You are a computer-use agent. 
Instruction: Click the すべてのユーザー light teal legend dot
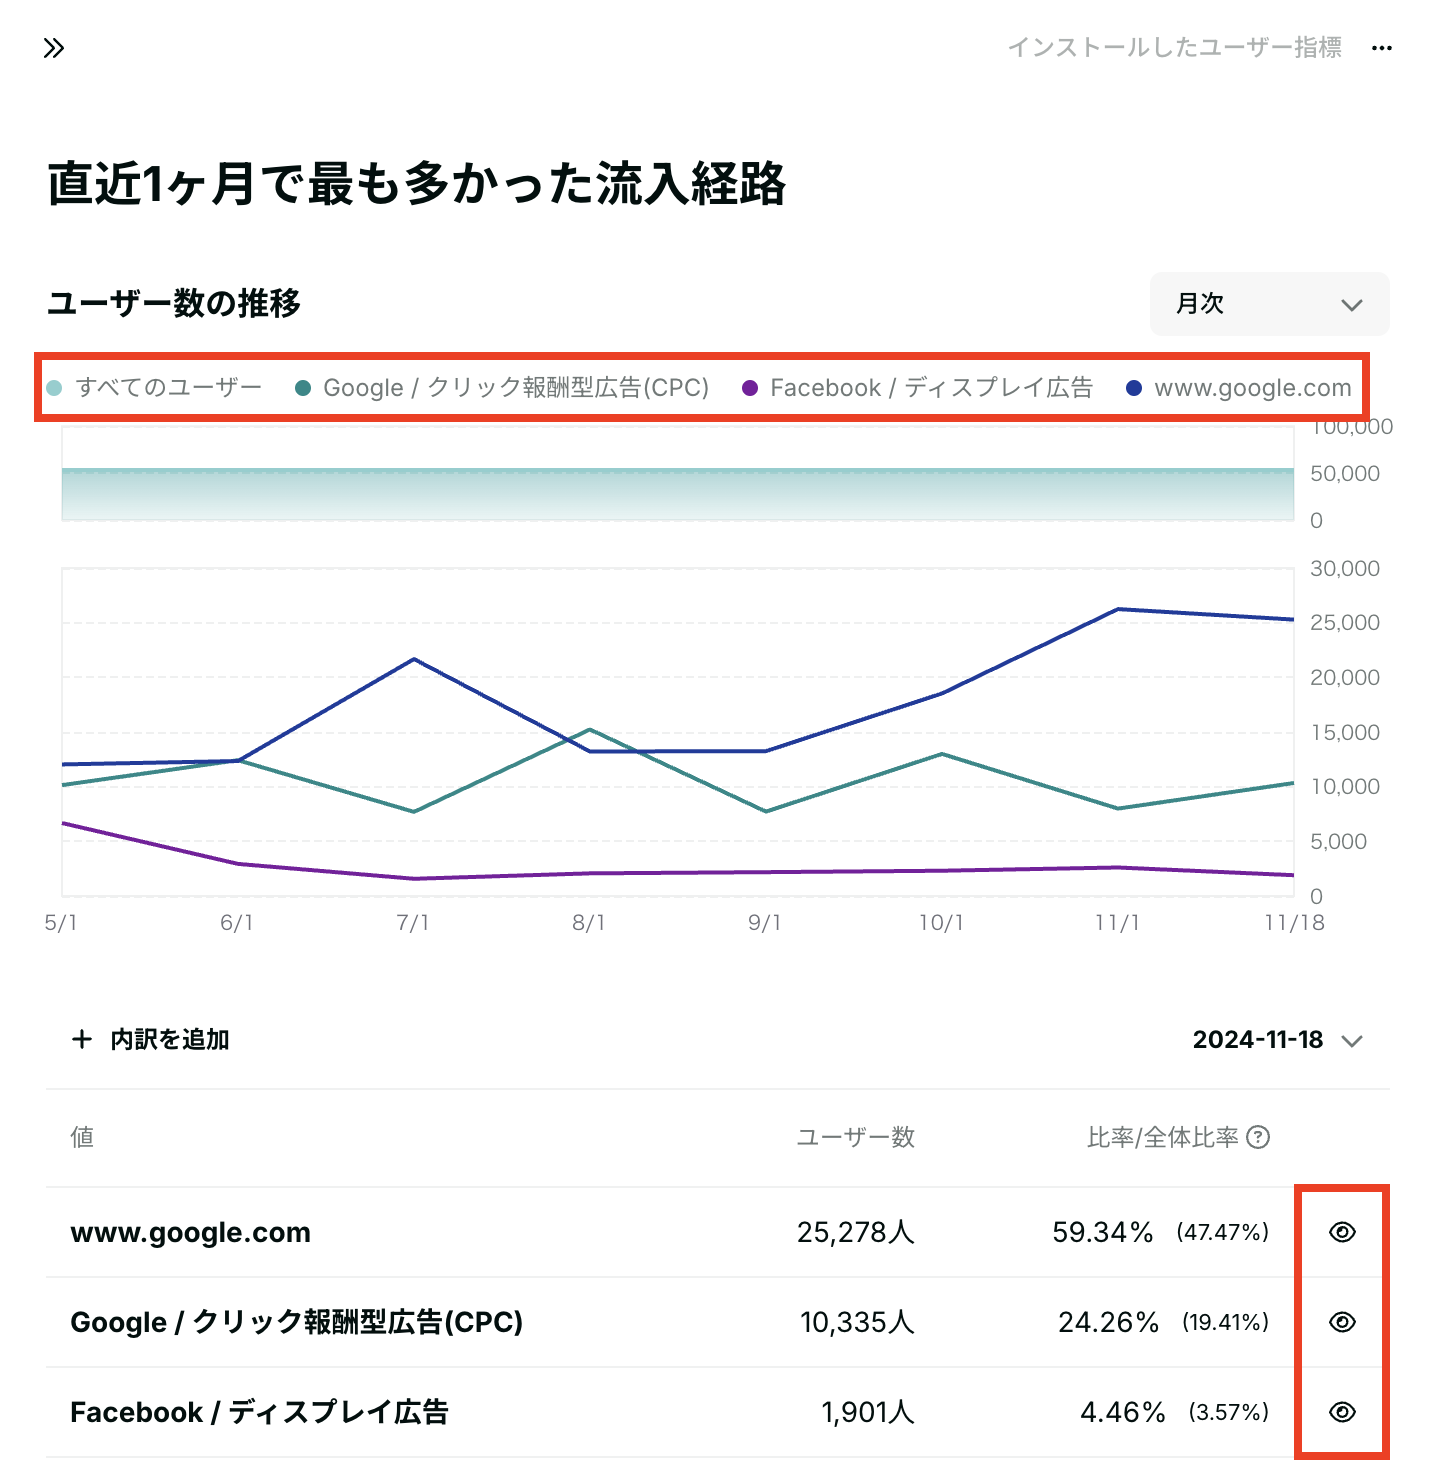pyautogui.click(x=54, y=388)
